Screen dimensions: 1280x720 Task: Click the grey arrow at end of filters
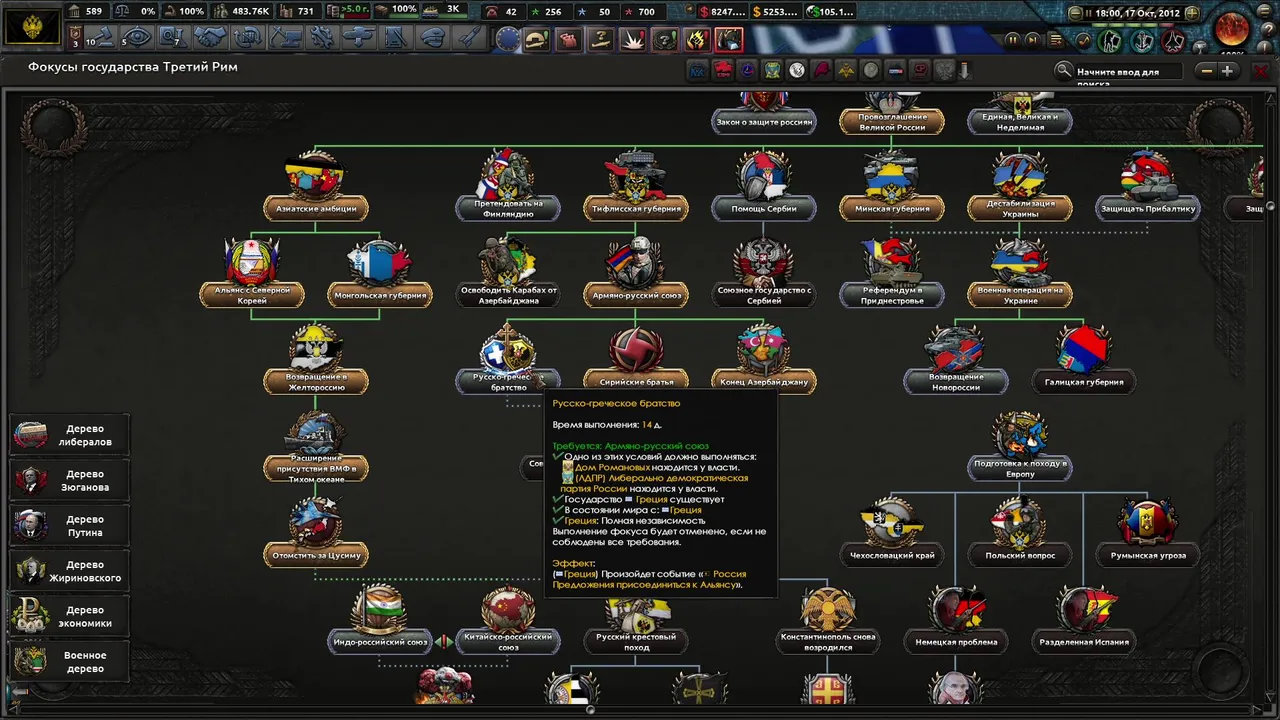[x=965, y=70]
